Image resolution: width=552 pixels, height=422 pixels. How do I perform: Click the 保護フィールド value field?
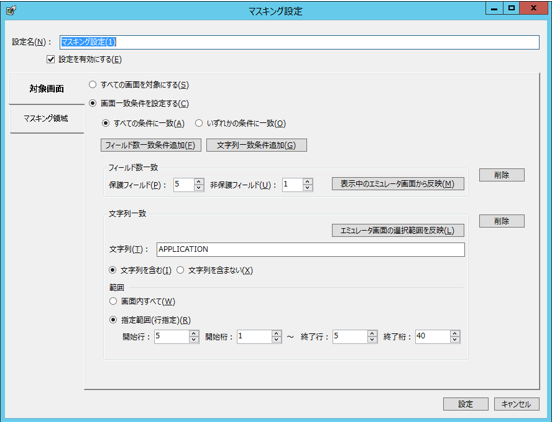(x=183, y=184)
